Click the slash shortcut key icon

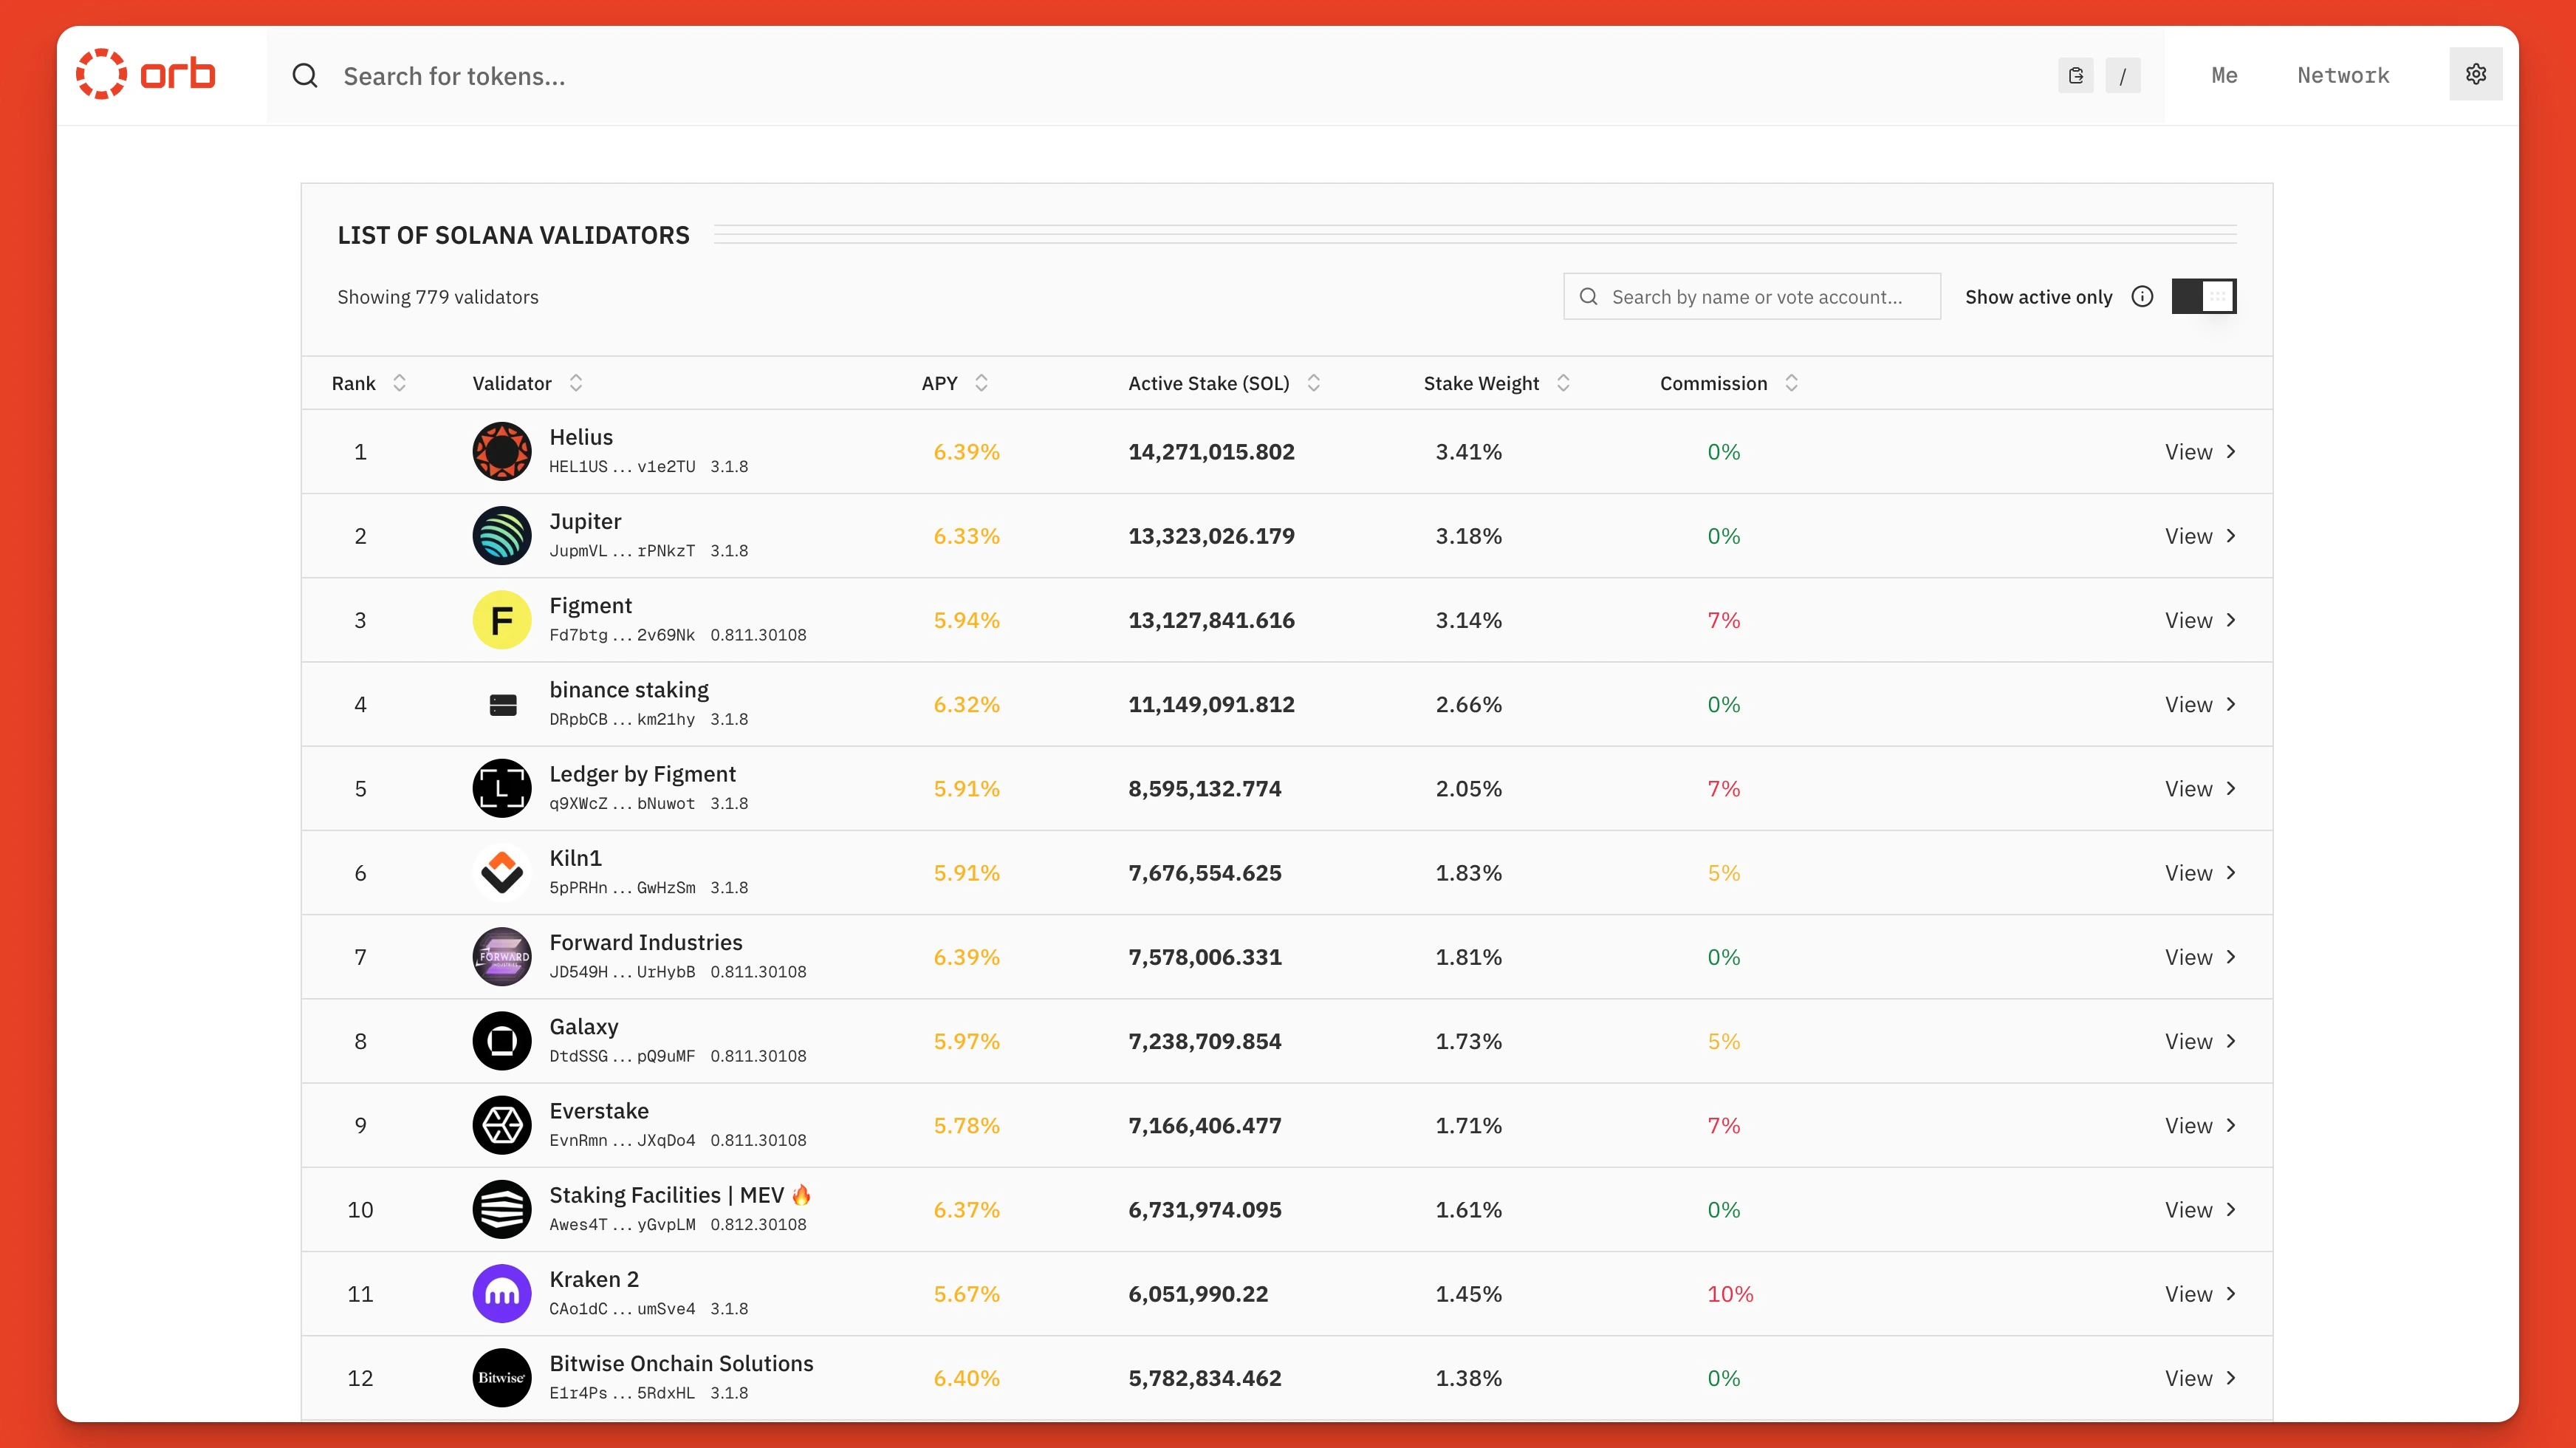(x=2122, y=76)
